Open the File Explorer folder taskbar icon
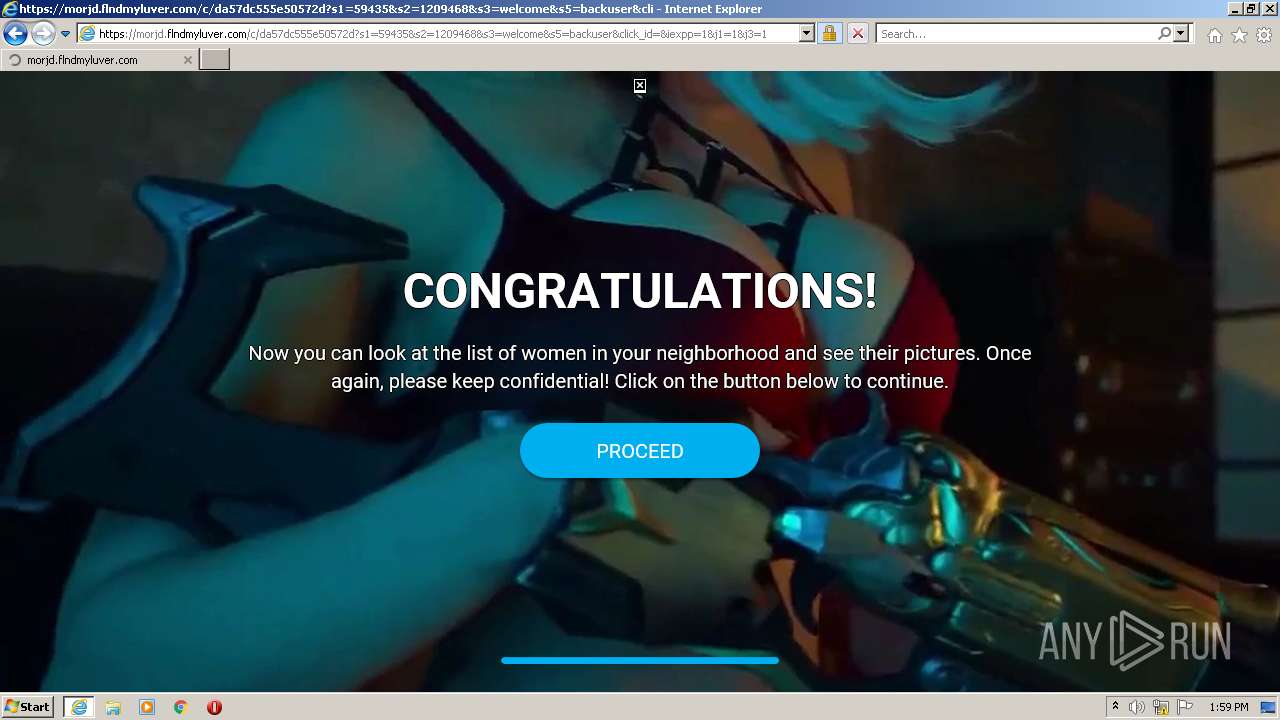Screen dimensions: 1280x720 coord(113,707)
